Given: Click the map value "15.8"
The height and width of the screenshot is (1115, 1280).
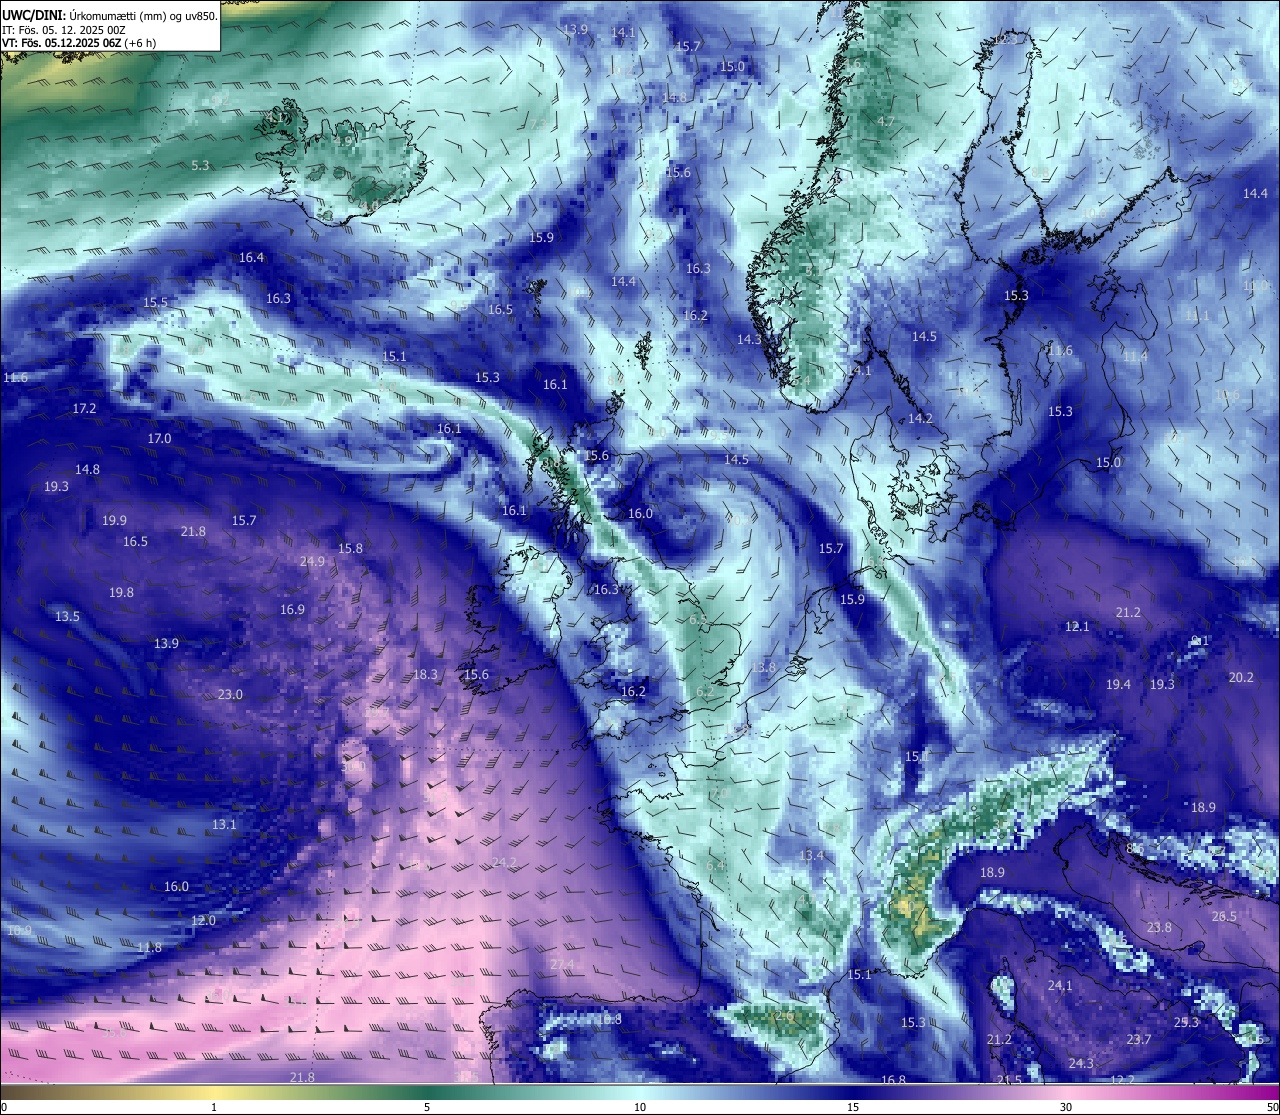Looking at the screenshot, I should point(350,548).
